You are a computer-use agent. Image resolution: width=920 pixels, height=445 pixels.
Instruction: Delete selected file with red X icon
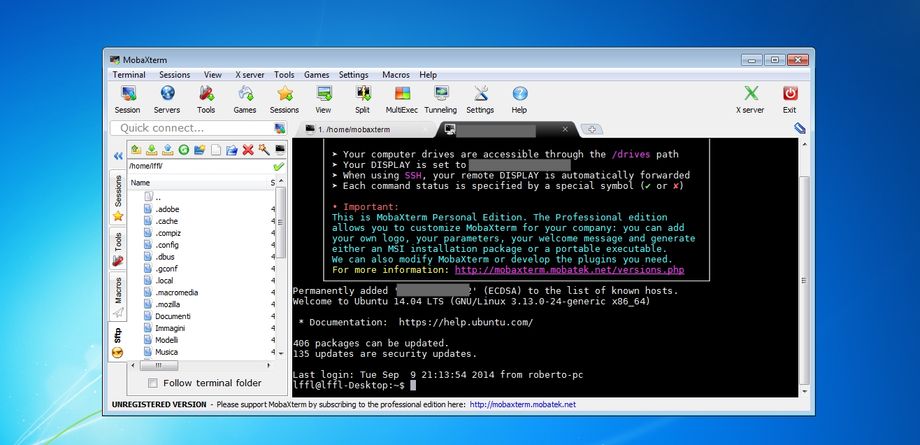tap(248, 150)
